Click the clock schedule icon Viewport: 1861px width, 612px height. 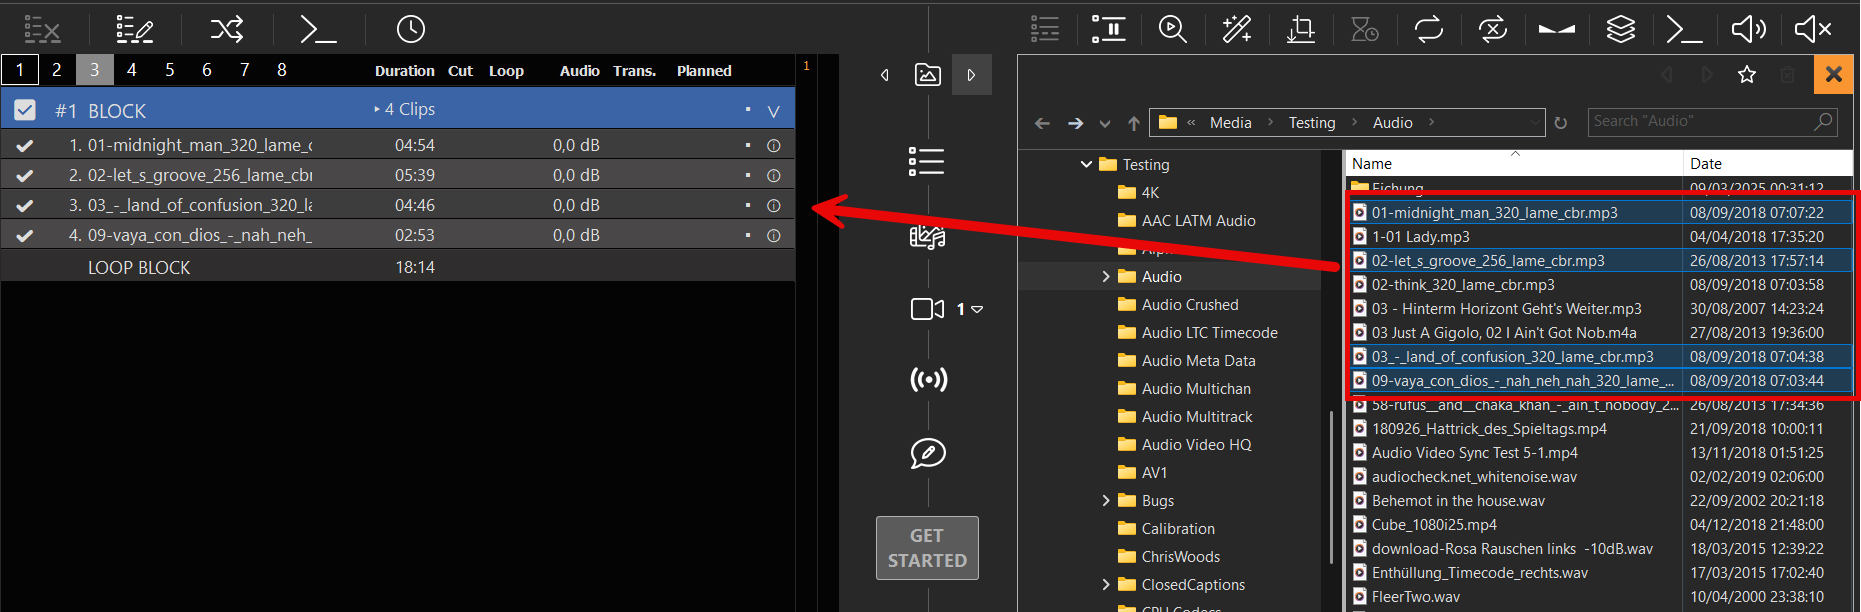(411, 29)
